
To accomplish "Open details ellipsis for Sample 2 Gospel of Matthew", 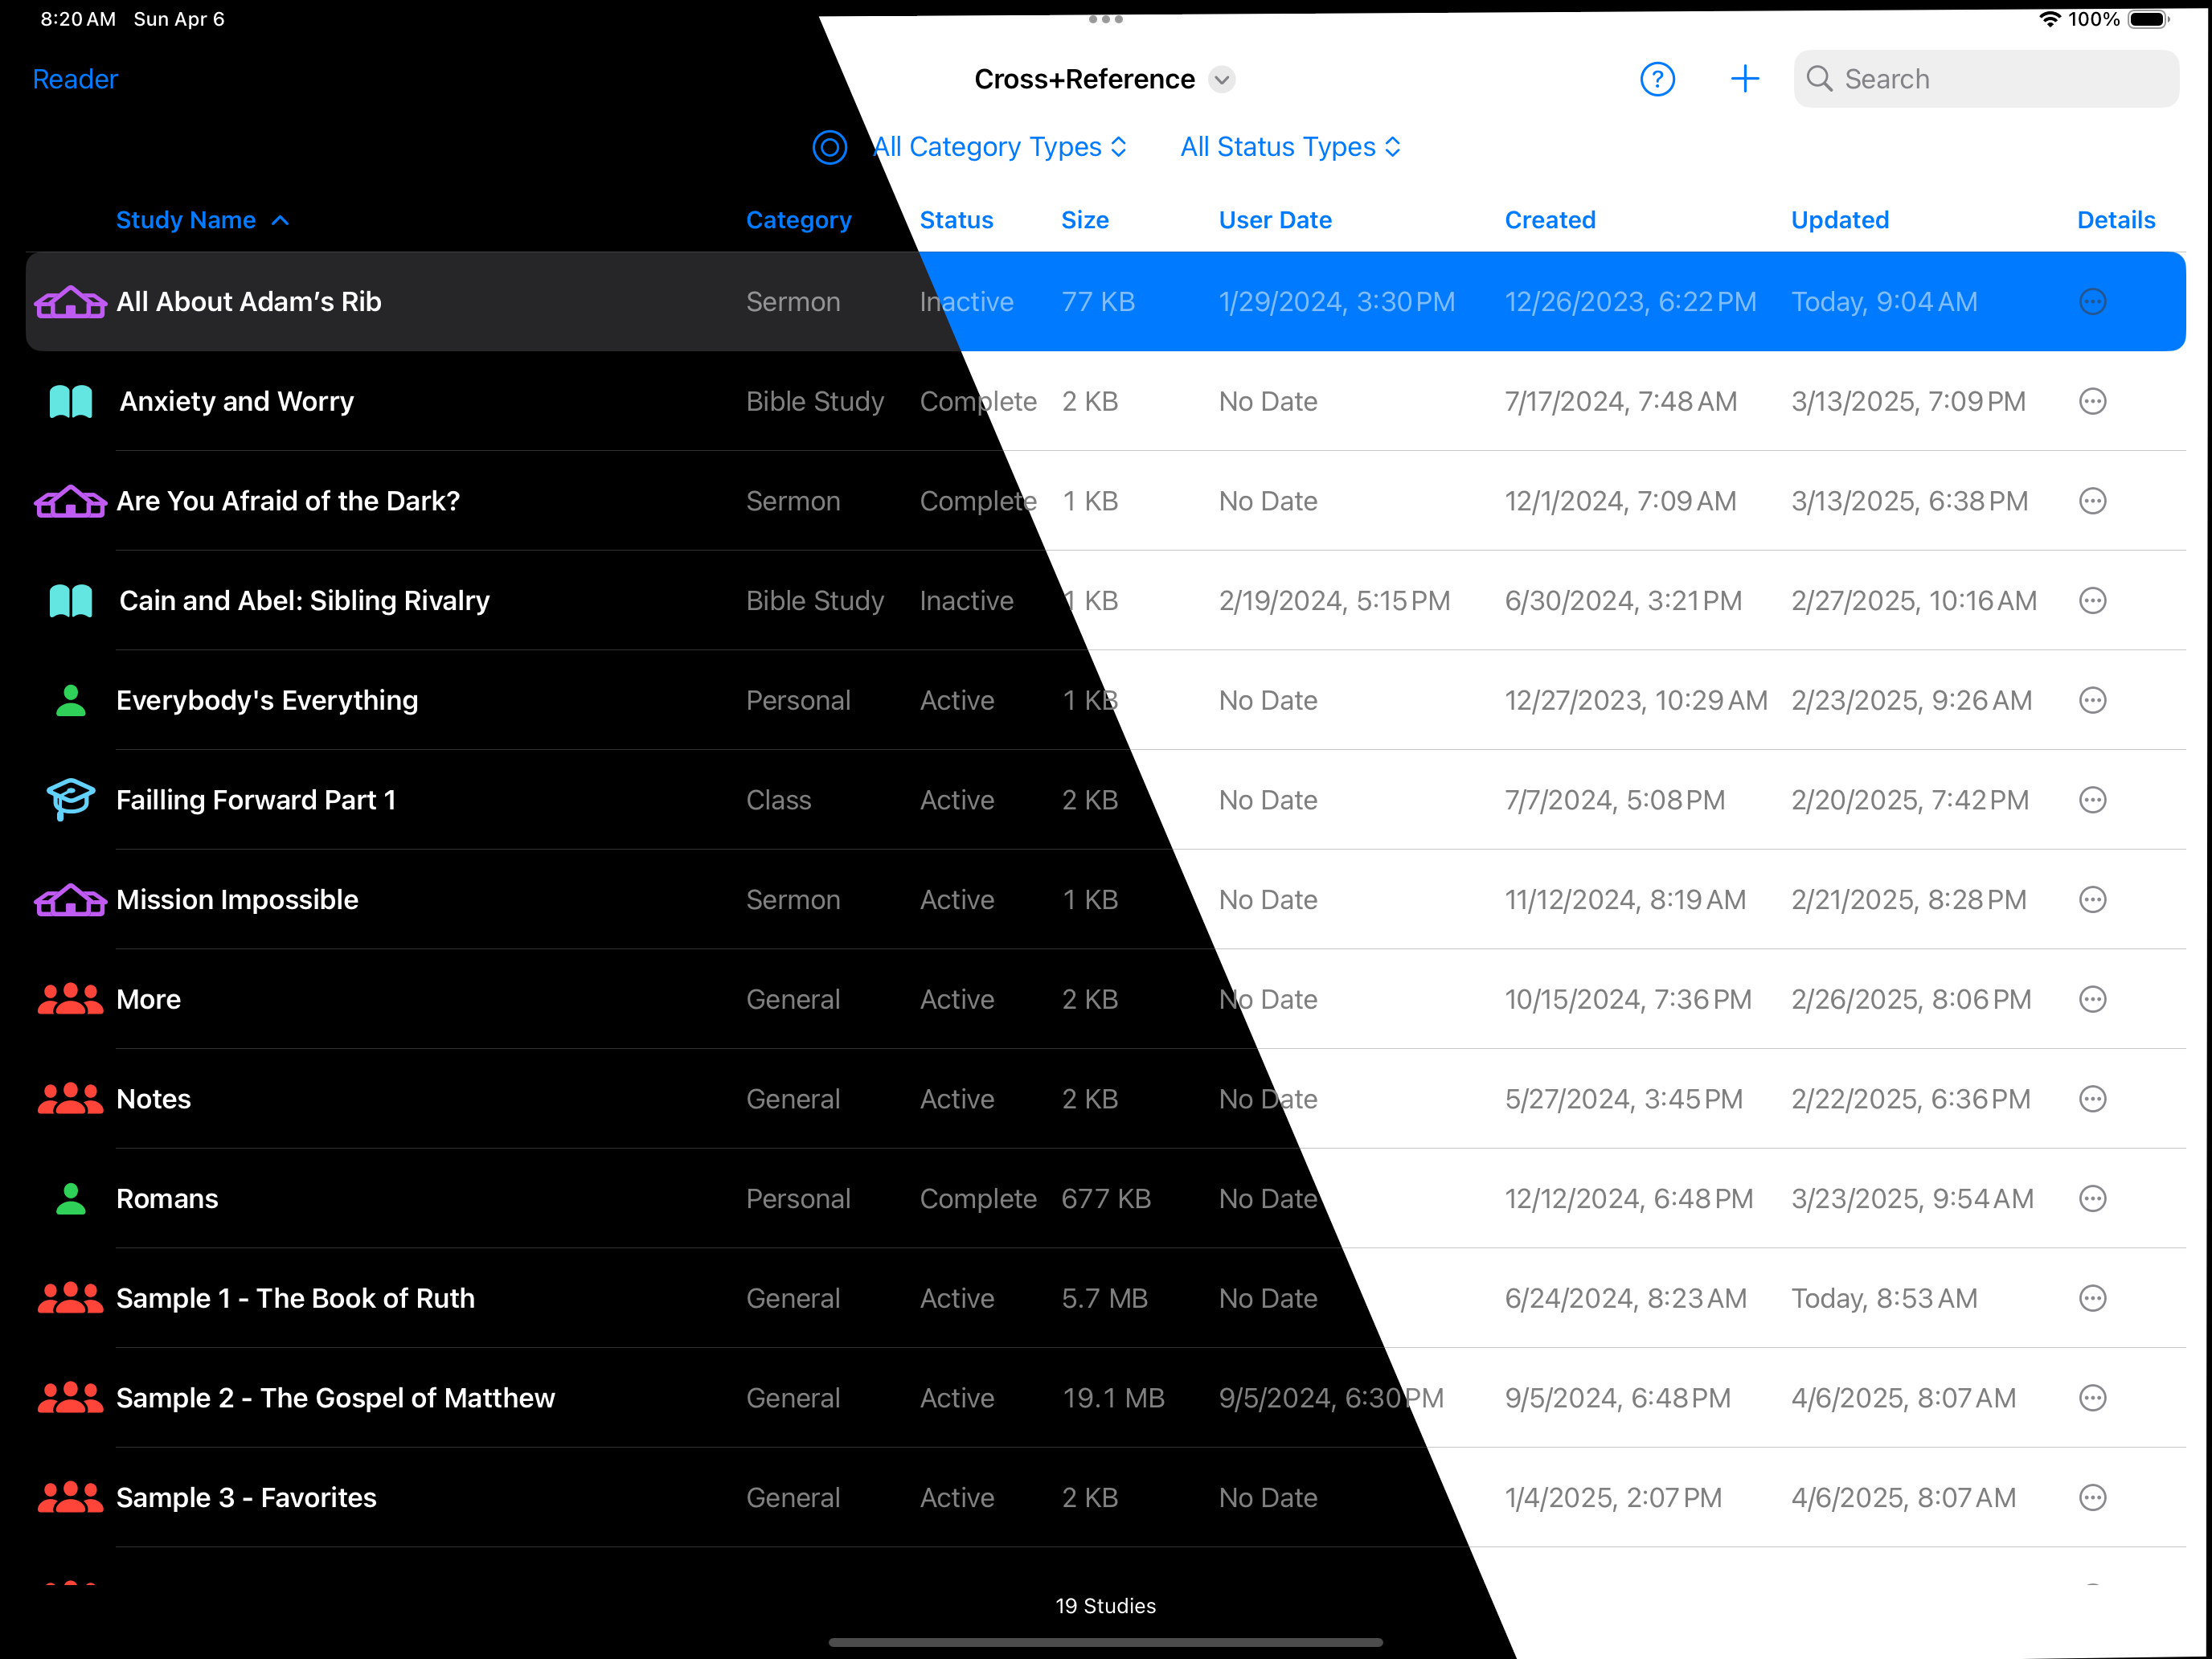I will (x=2092, y=1398).
